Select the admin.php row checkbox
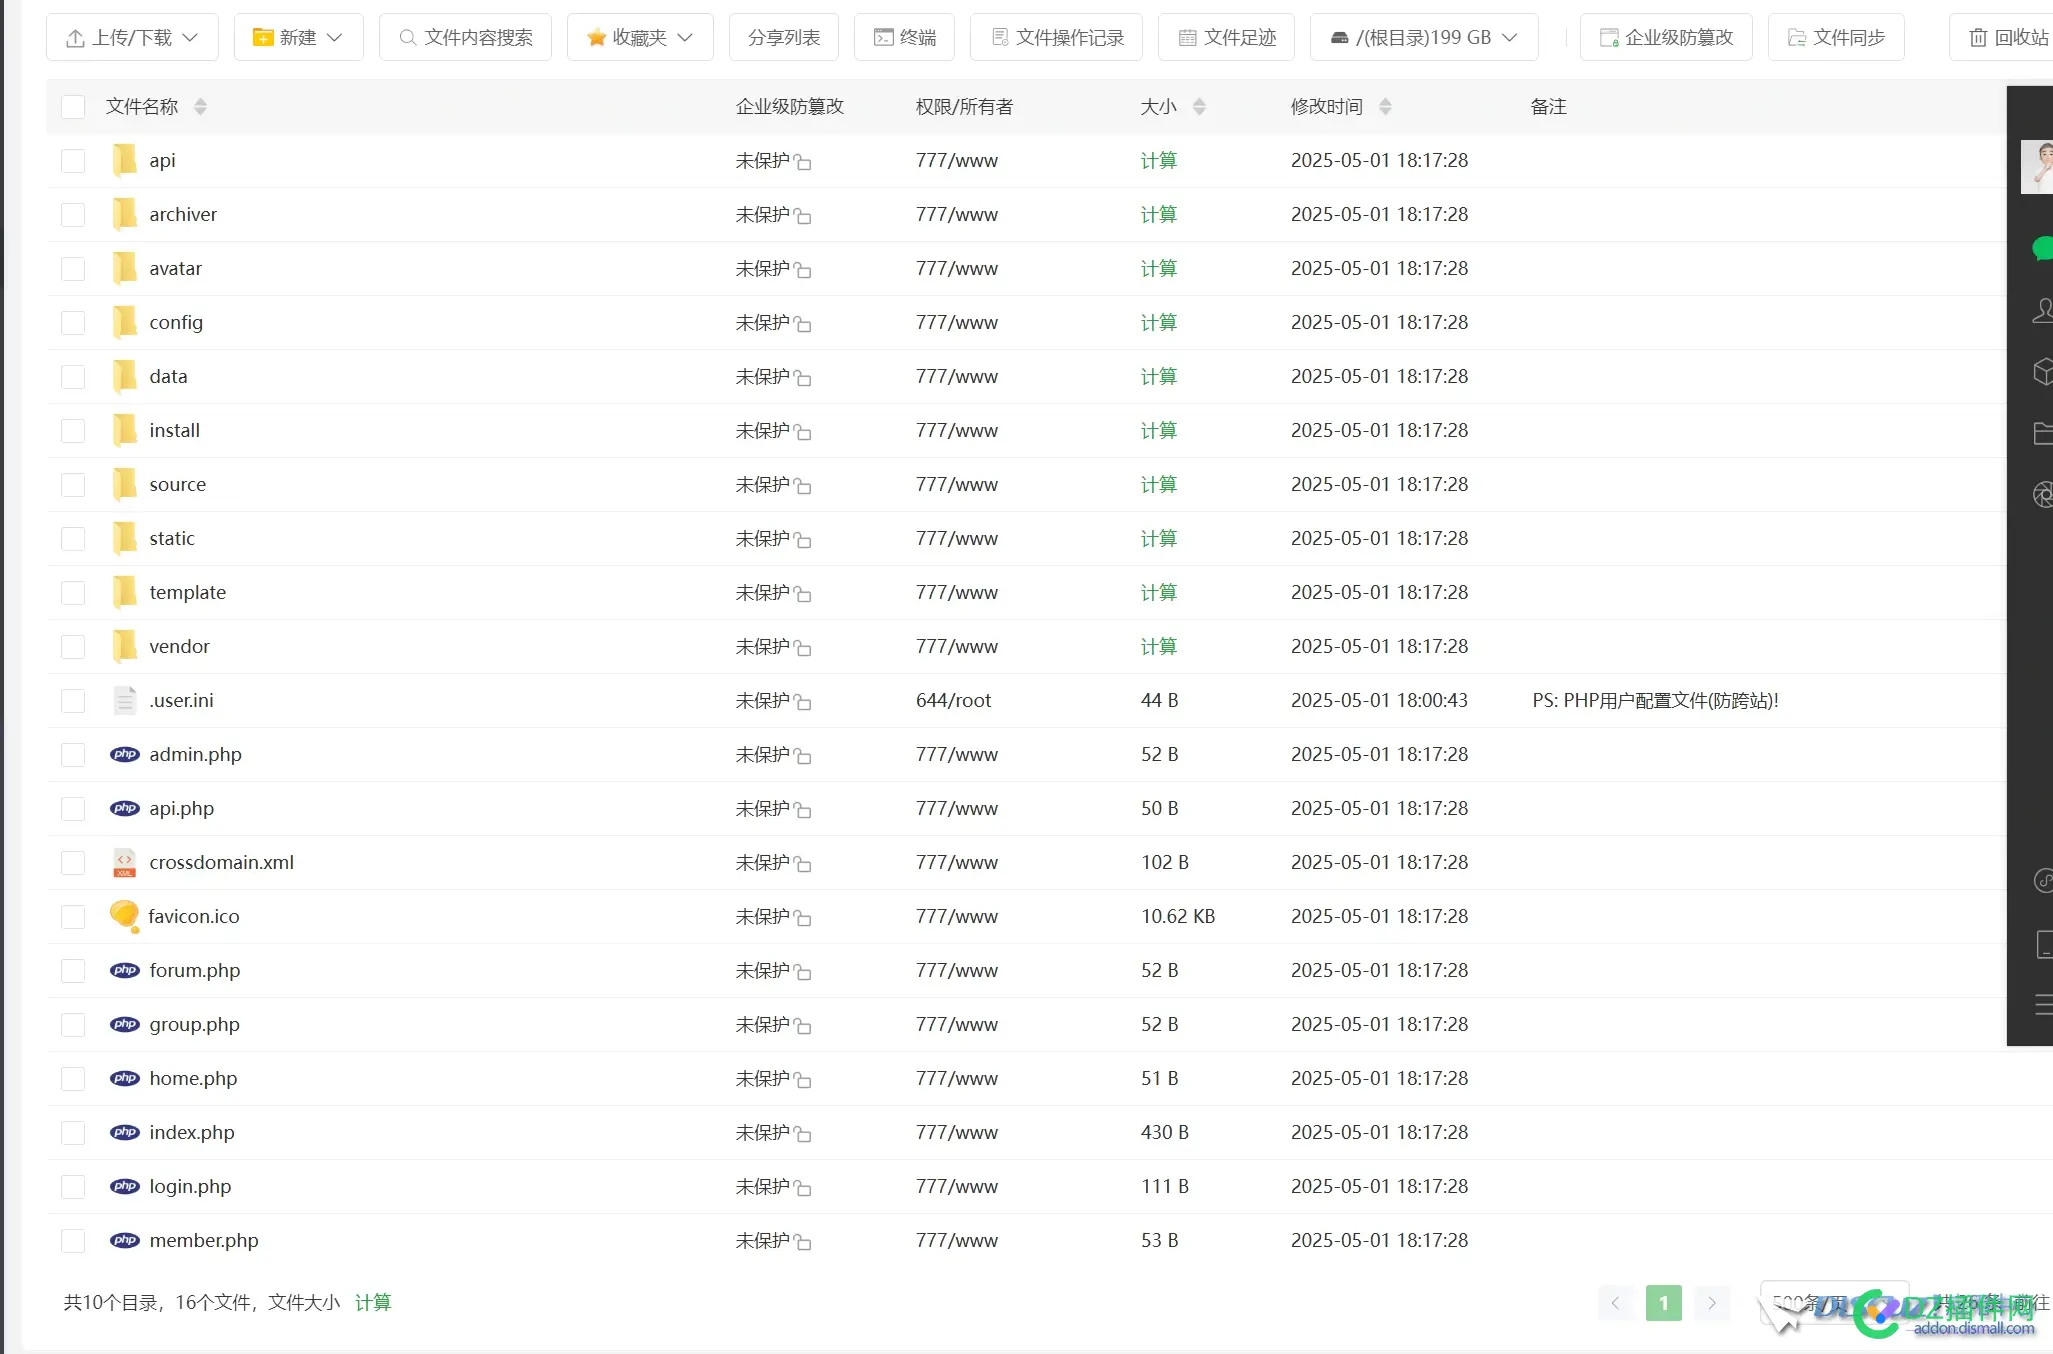Image resolution: width=2053 pixels, height=1354 pixels. (x=73, y=754)
